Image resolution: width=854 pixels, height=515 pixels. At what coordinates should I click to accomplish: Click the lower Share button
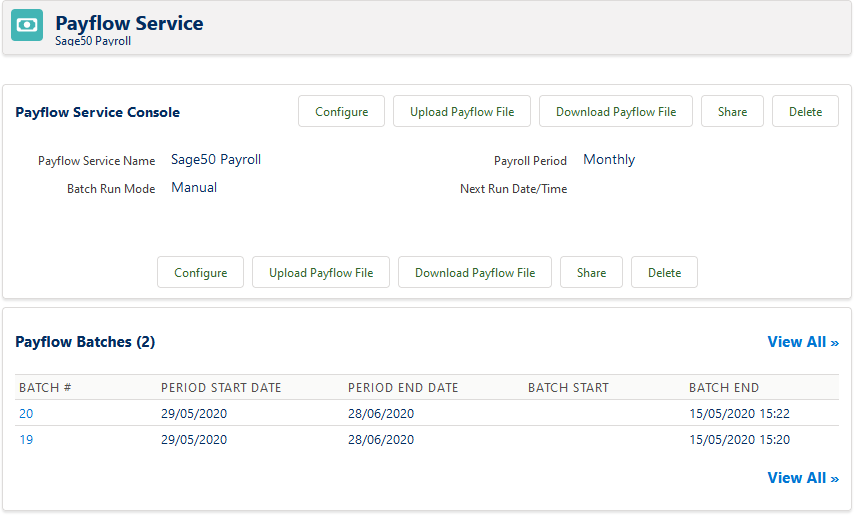tap(591, 273)
